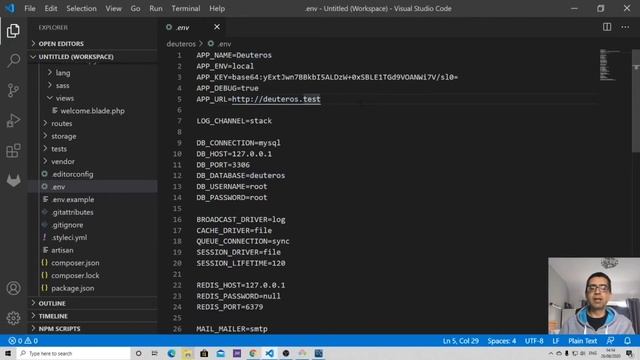The width and height of the screenshot is (640, 360).
Task: Click the Split Editor icon
Action: pos(607,27)
